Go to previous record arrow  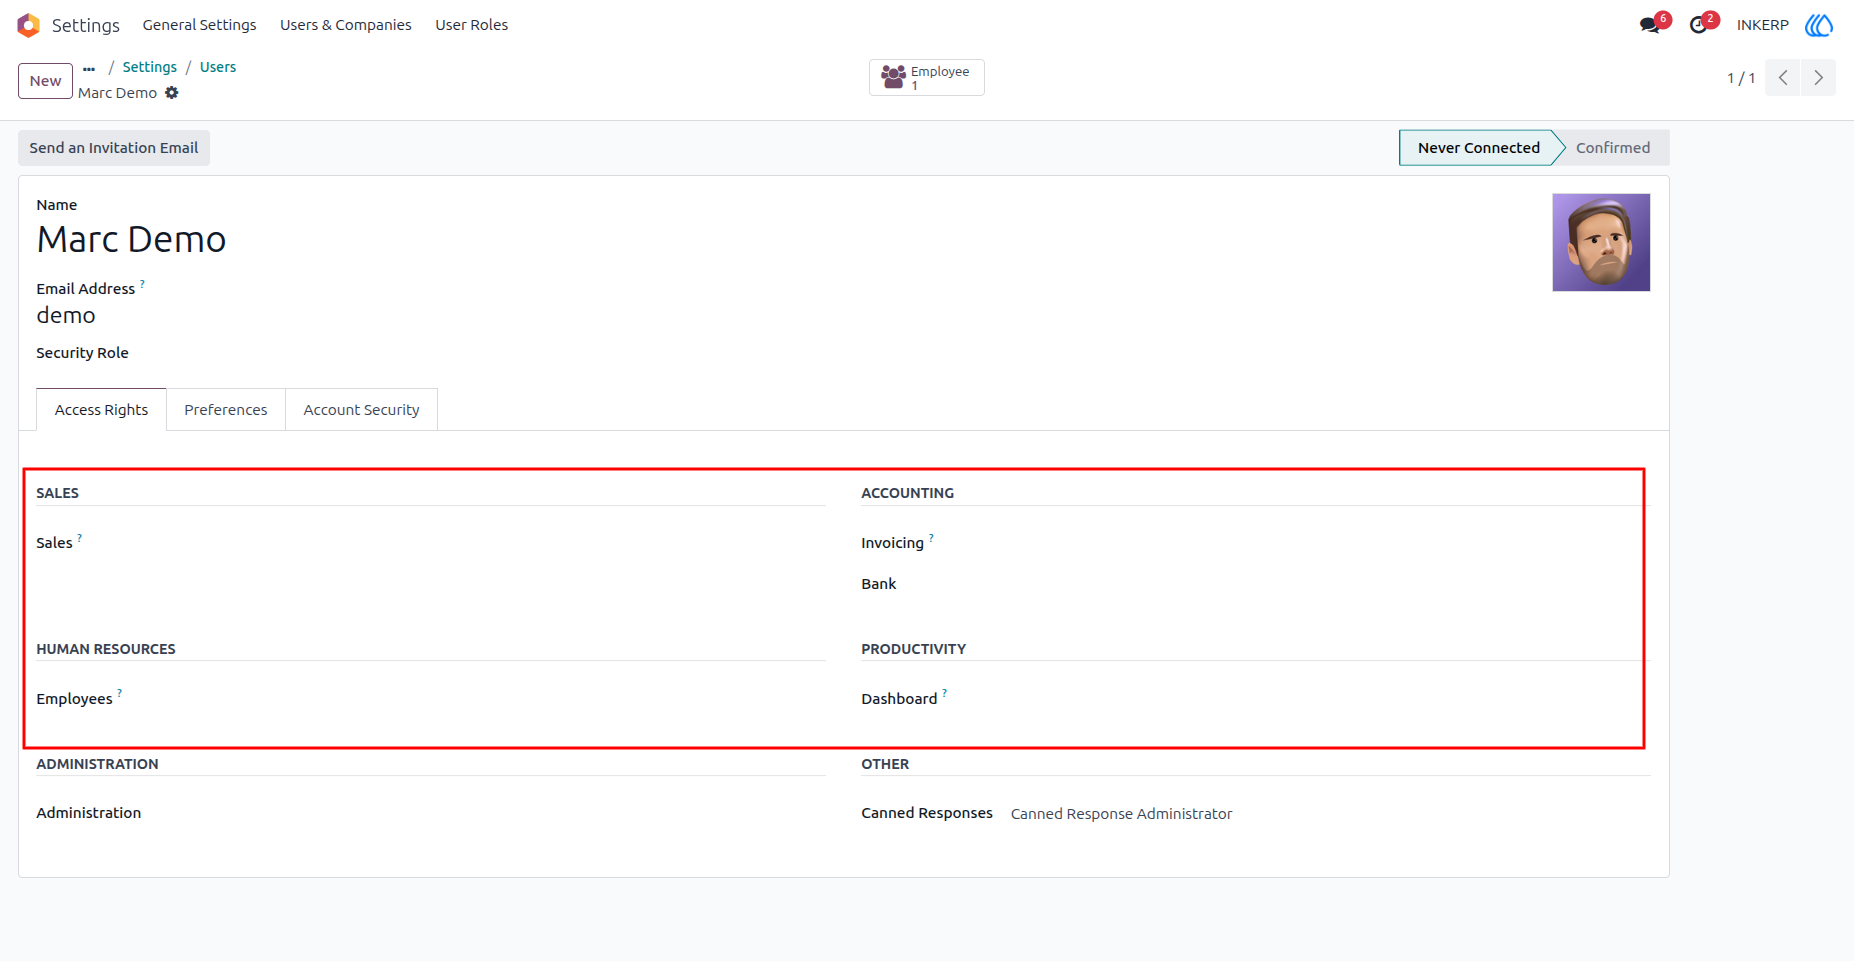coord(1783,78)
